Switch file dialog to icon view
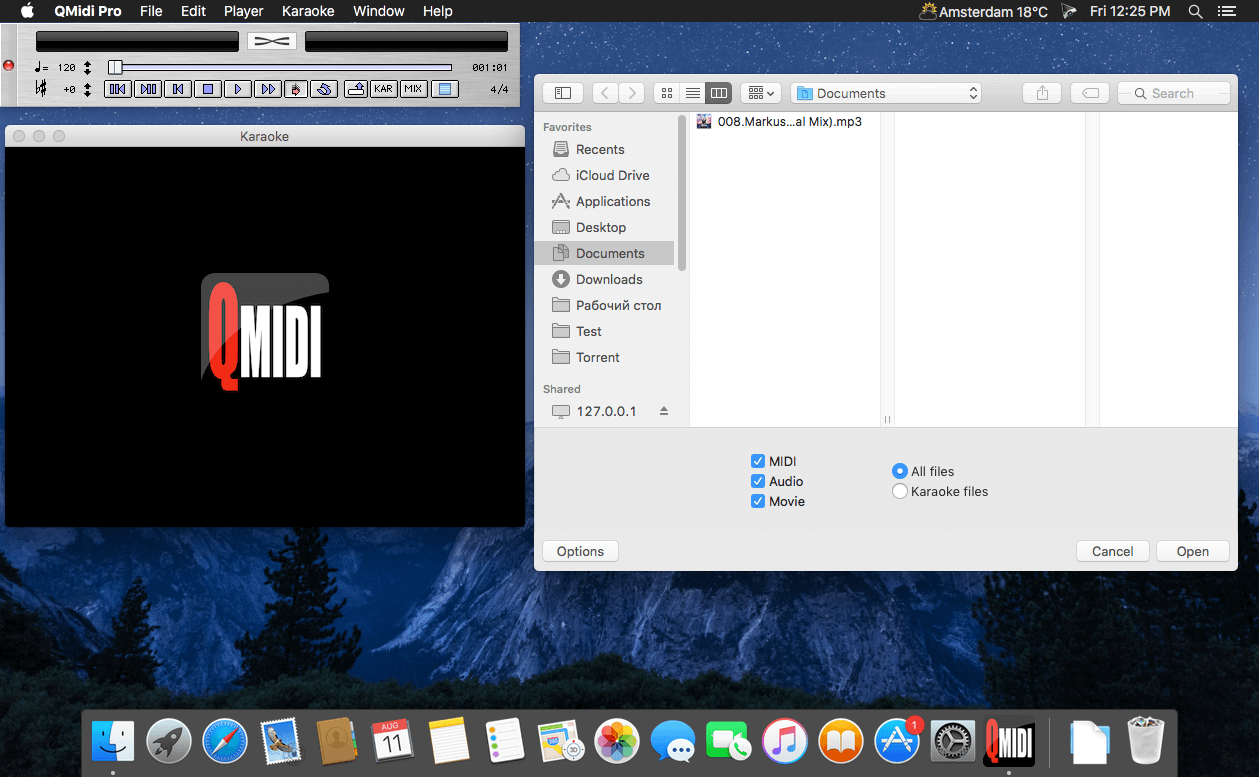The width and height of the screenshot is (1259, 777). (x=667, y=93)
